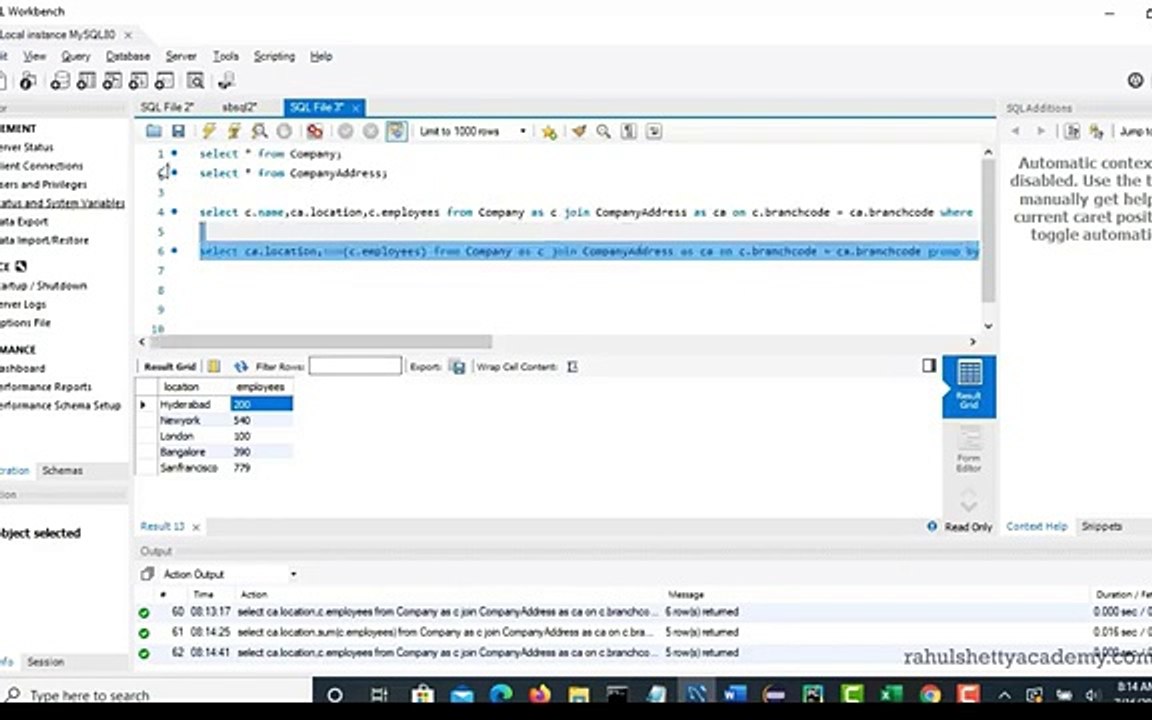
Task: Click the reconnect to DBMS icon
Action: point(226,81)
